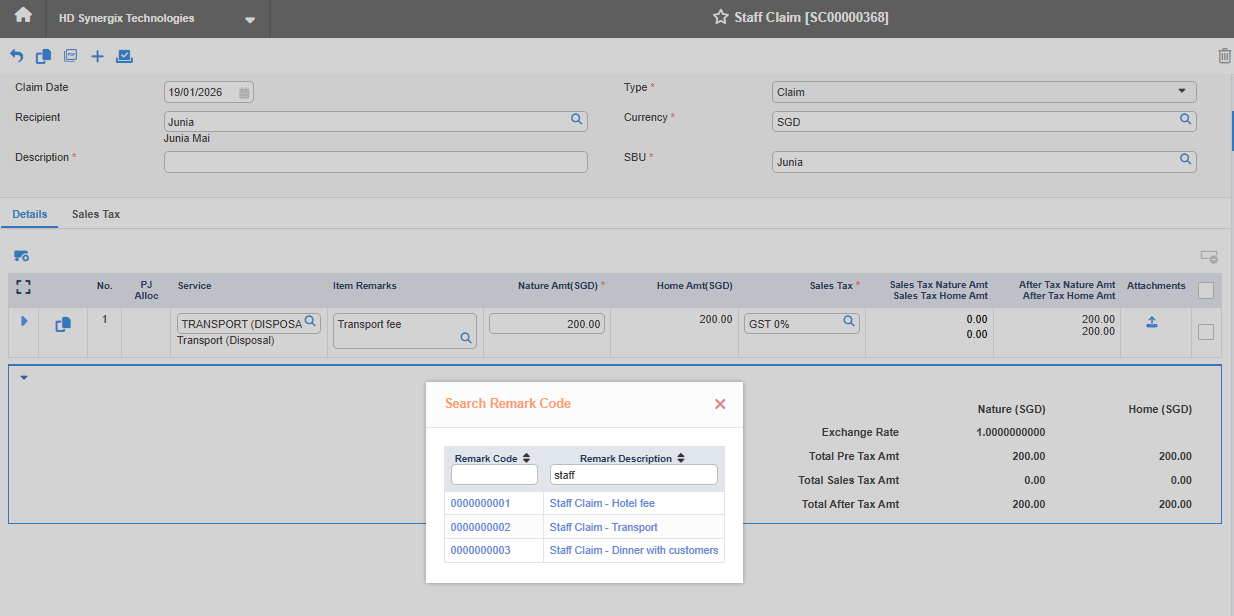
Task: Switch to the Sales Tax tab
Action: click(96, 214)
